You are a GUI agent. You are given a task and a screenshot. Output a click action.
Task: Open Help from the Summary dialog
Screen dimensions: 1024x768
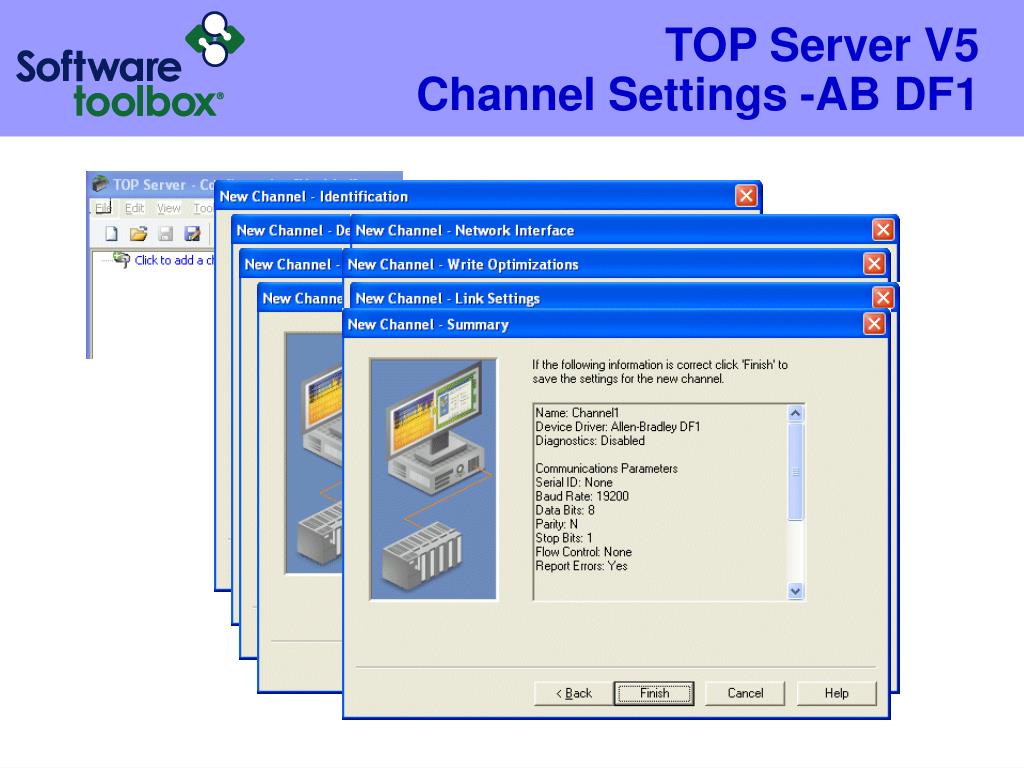coord(837,693)
